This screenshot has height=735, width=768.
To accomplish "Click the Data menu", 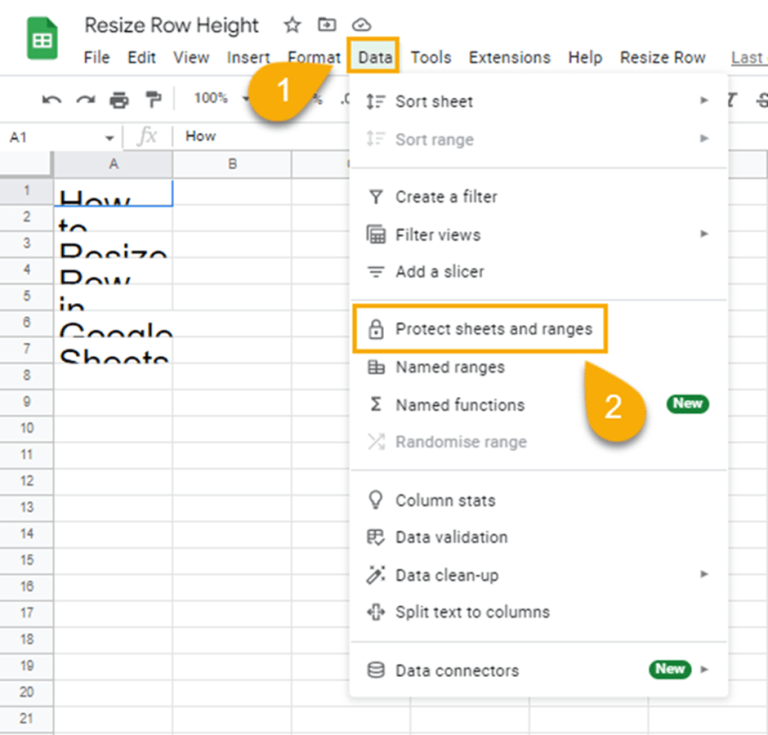I will (x=375, y=58).
